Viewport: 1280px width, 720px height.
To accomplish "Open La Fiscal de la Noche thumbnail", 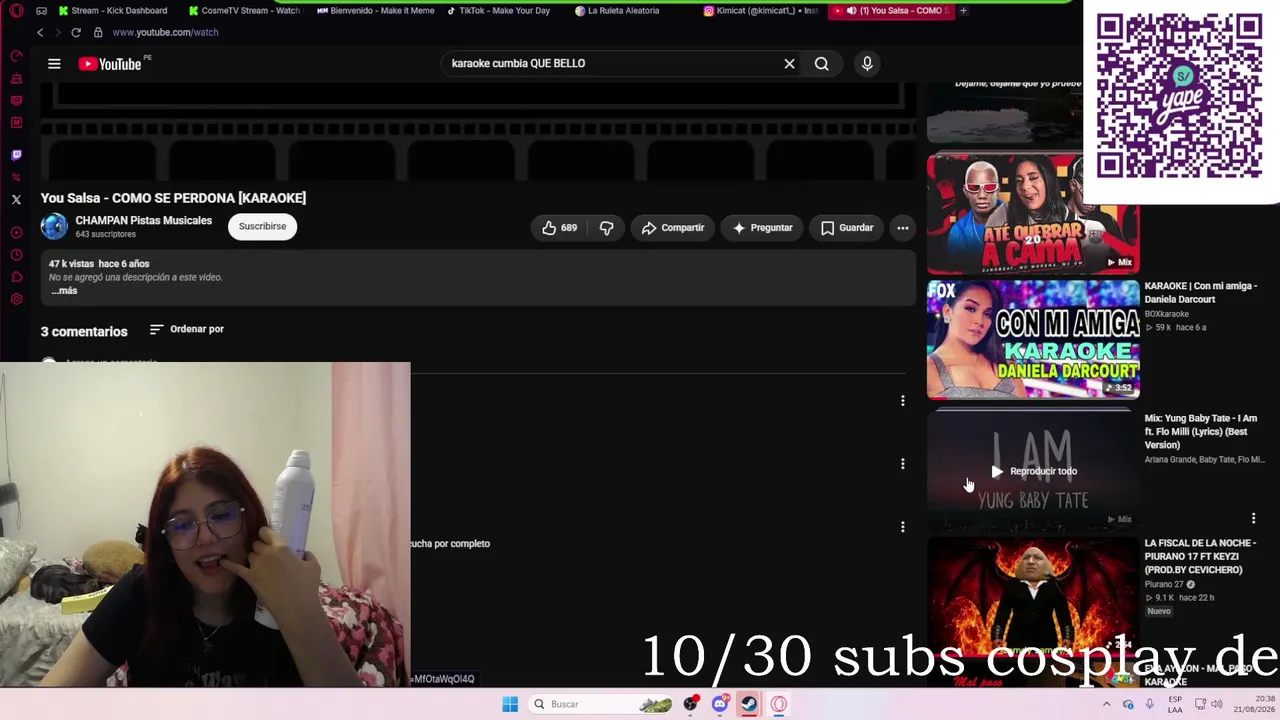I will pyautogui.click(x=1032, y=598).
